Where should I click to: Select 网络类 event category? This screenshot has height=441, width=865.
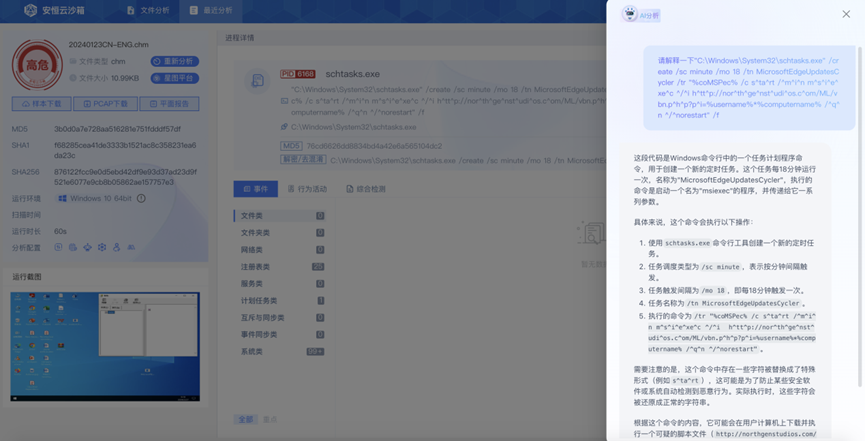pyautogui.click(x=252, y=250)
